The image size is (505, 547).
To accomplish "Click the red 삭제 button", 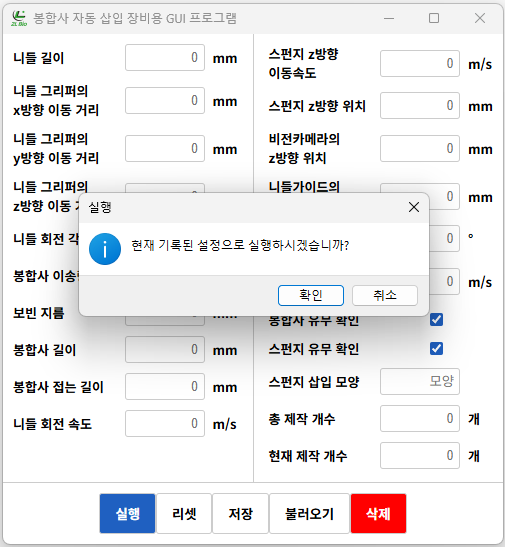I will tap(378, 514).
